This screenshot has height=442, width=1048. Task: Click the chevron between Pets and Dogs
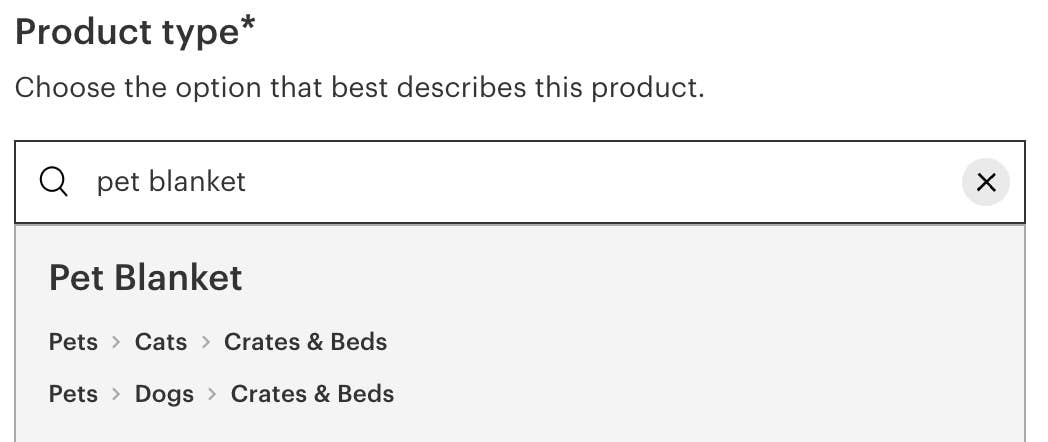116,395
